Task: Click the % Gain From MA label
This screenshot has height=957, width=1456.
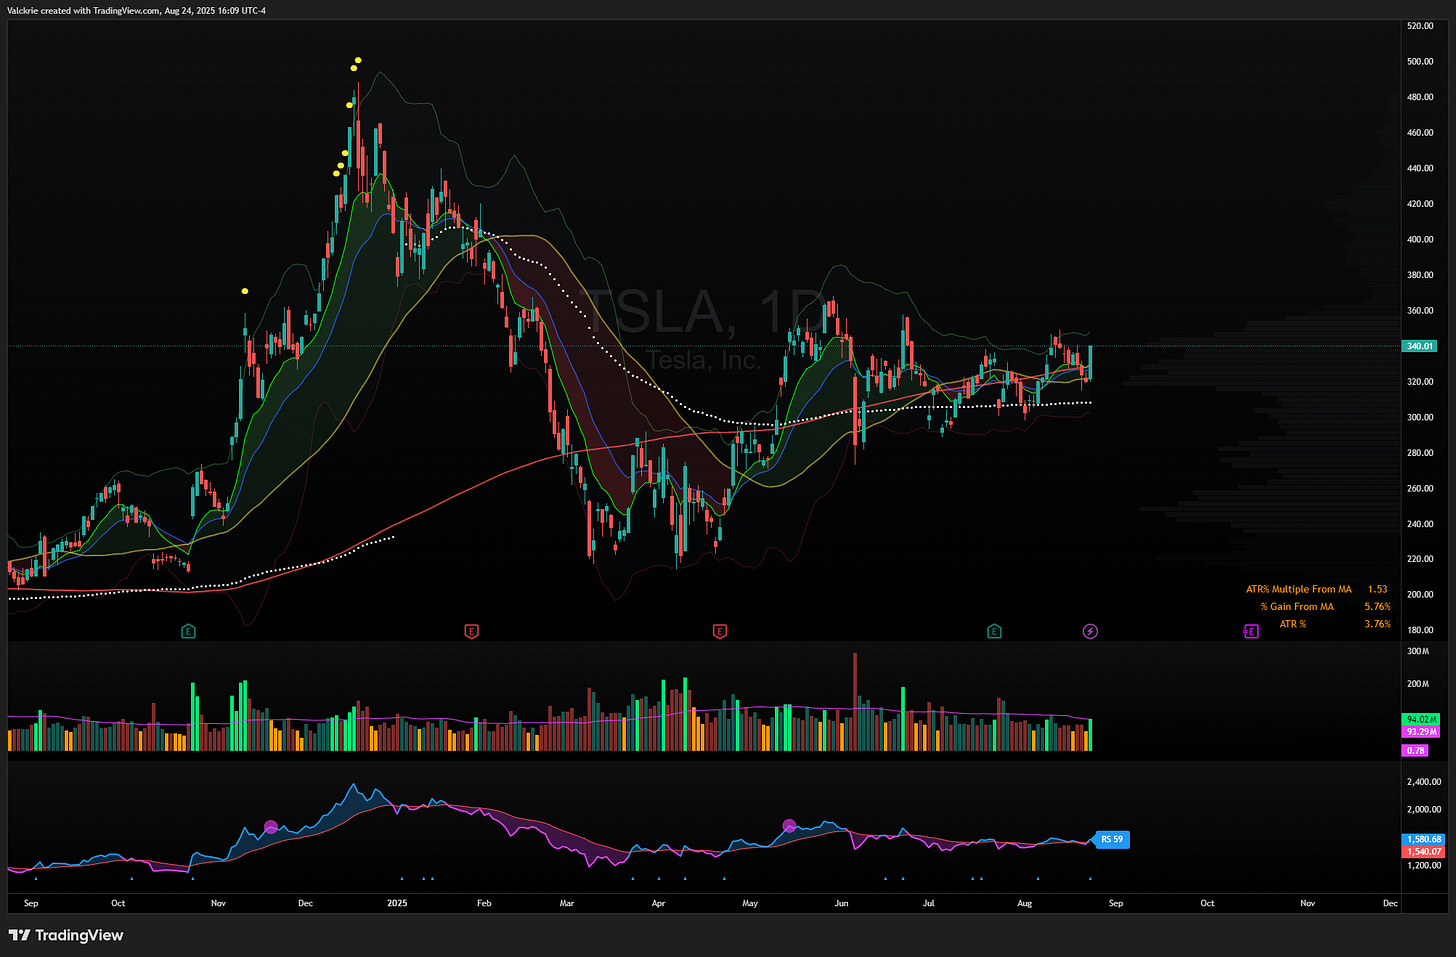Action: click(1297, 606)
